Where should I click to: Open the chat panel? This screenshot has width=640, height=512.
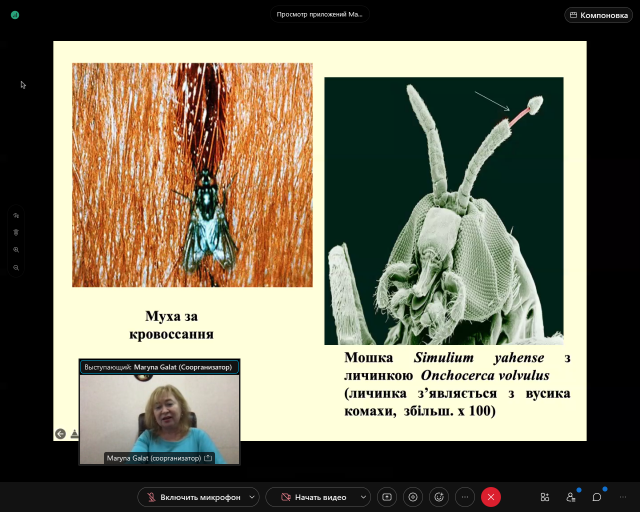[597, 497]
